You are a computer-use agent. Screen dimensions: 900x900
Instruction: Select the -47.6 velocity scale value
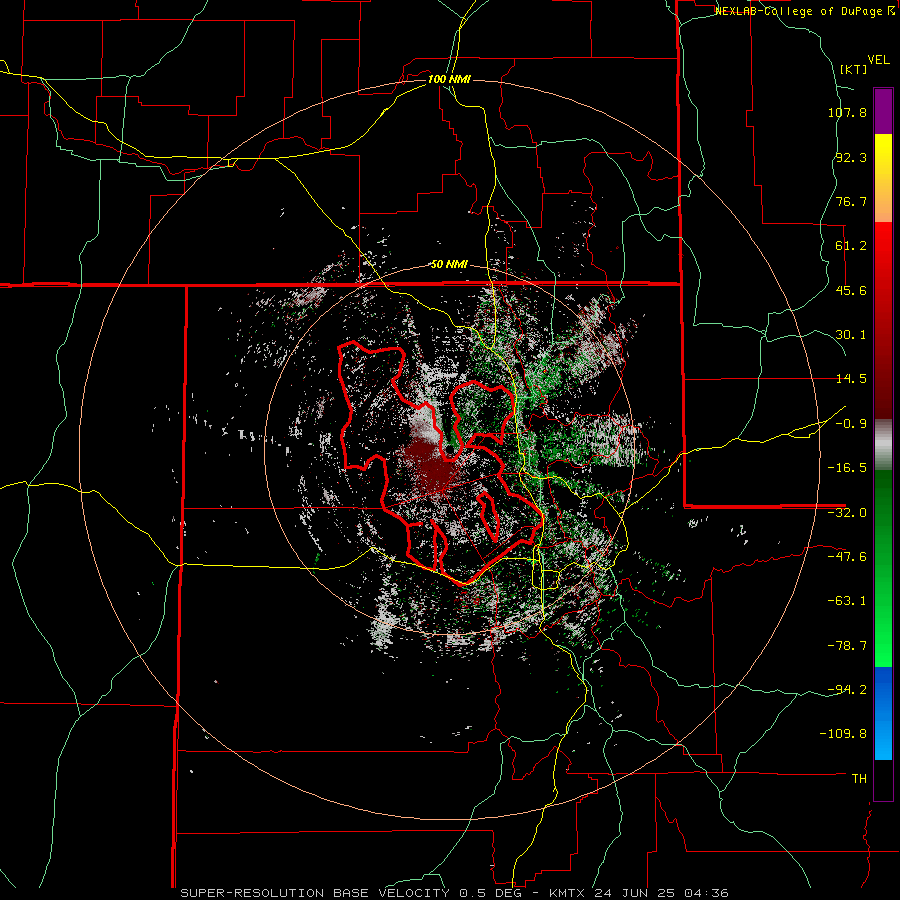[848, 557]
